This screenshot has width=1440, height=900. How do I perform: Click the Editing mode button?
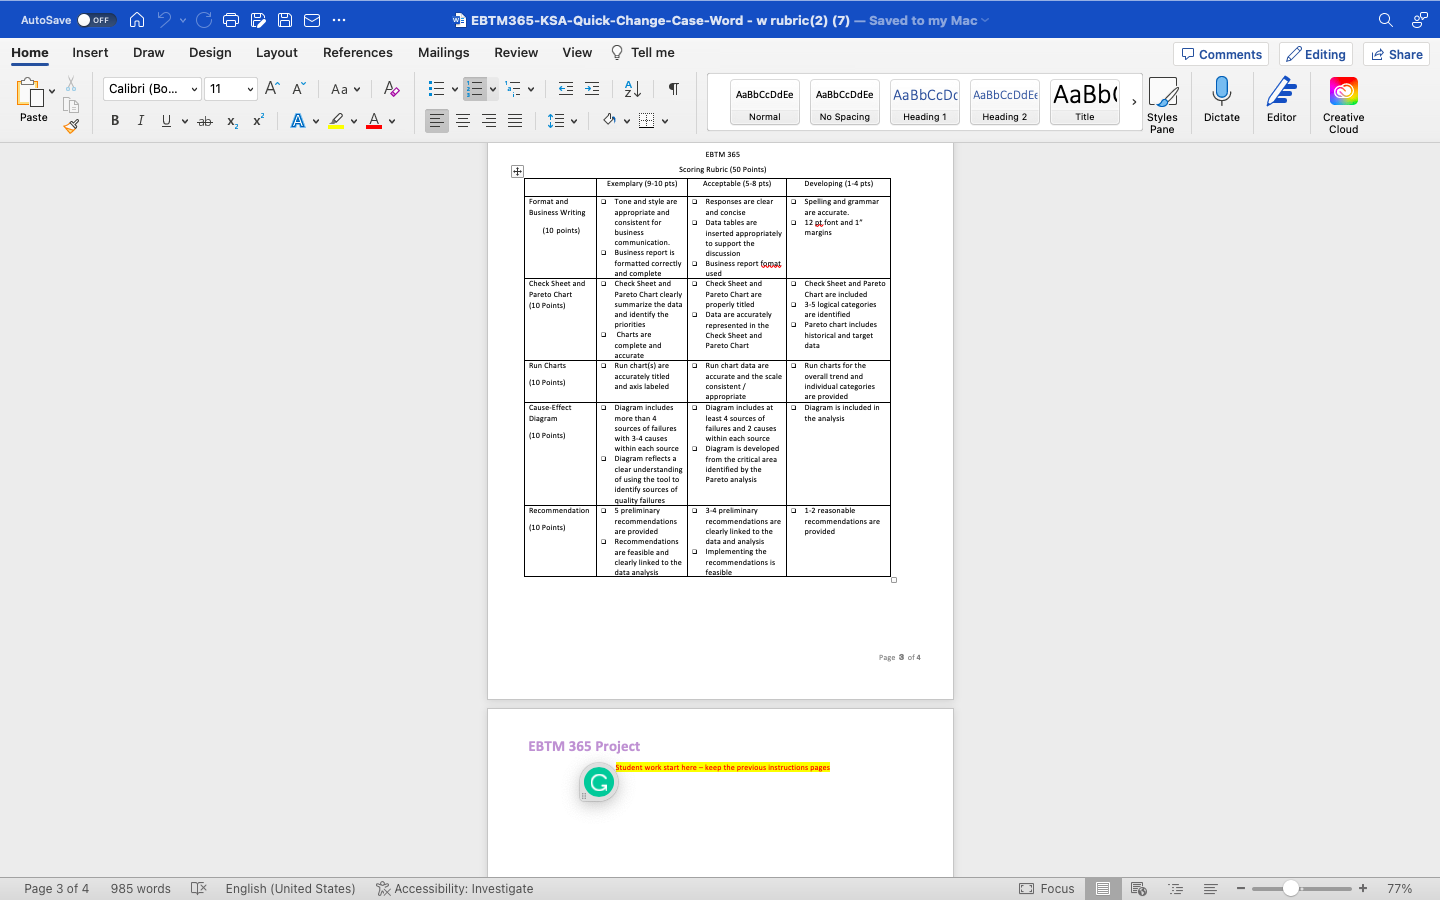(1316, 54)
